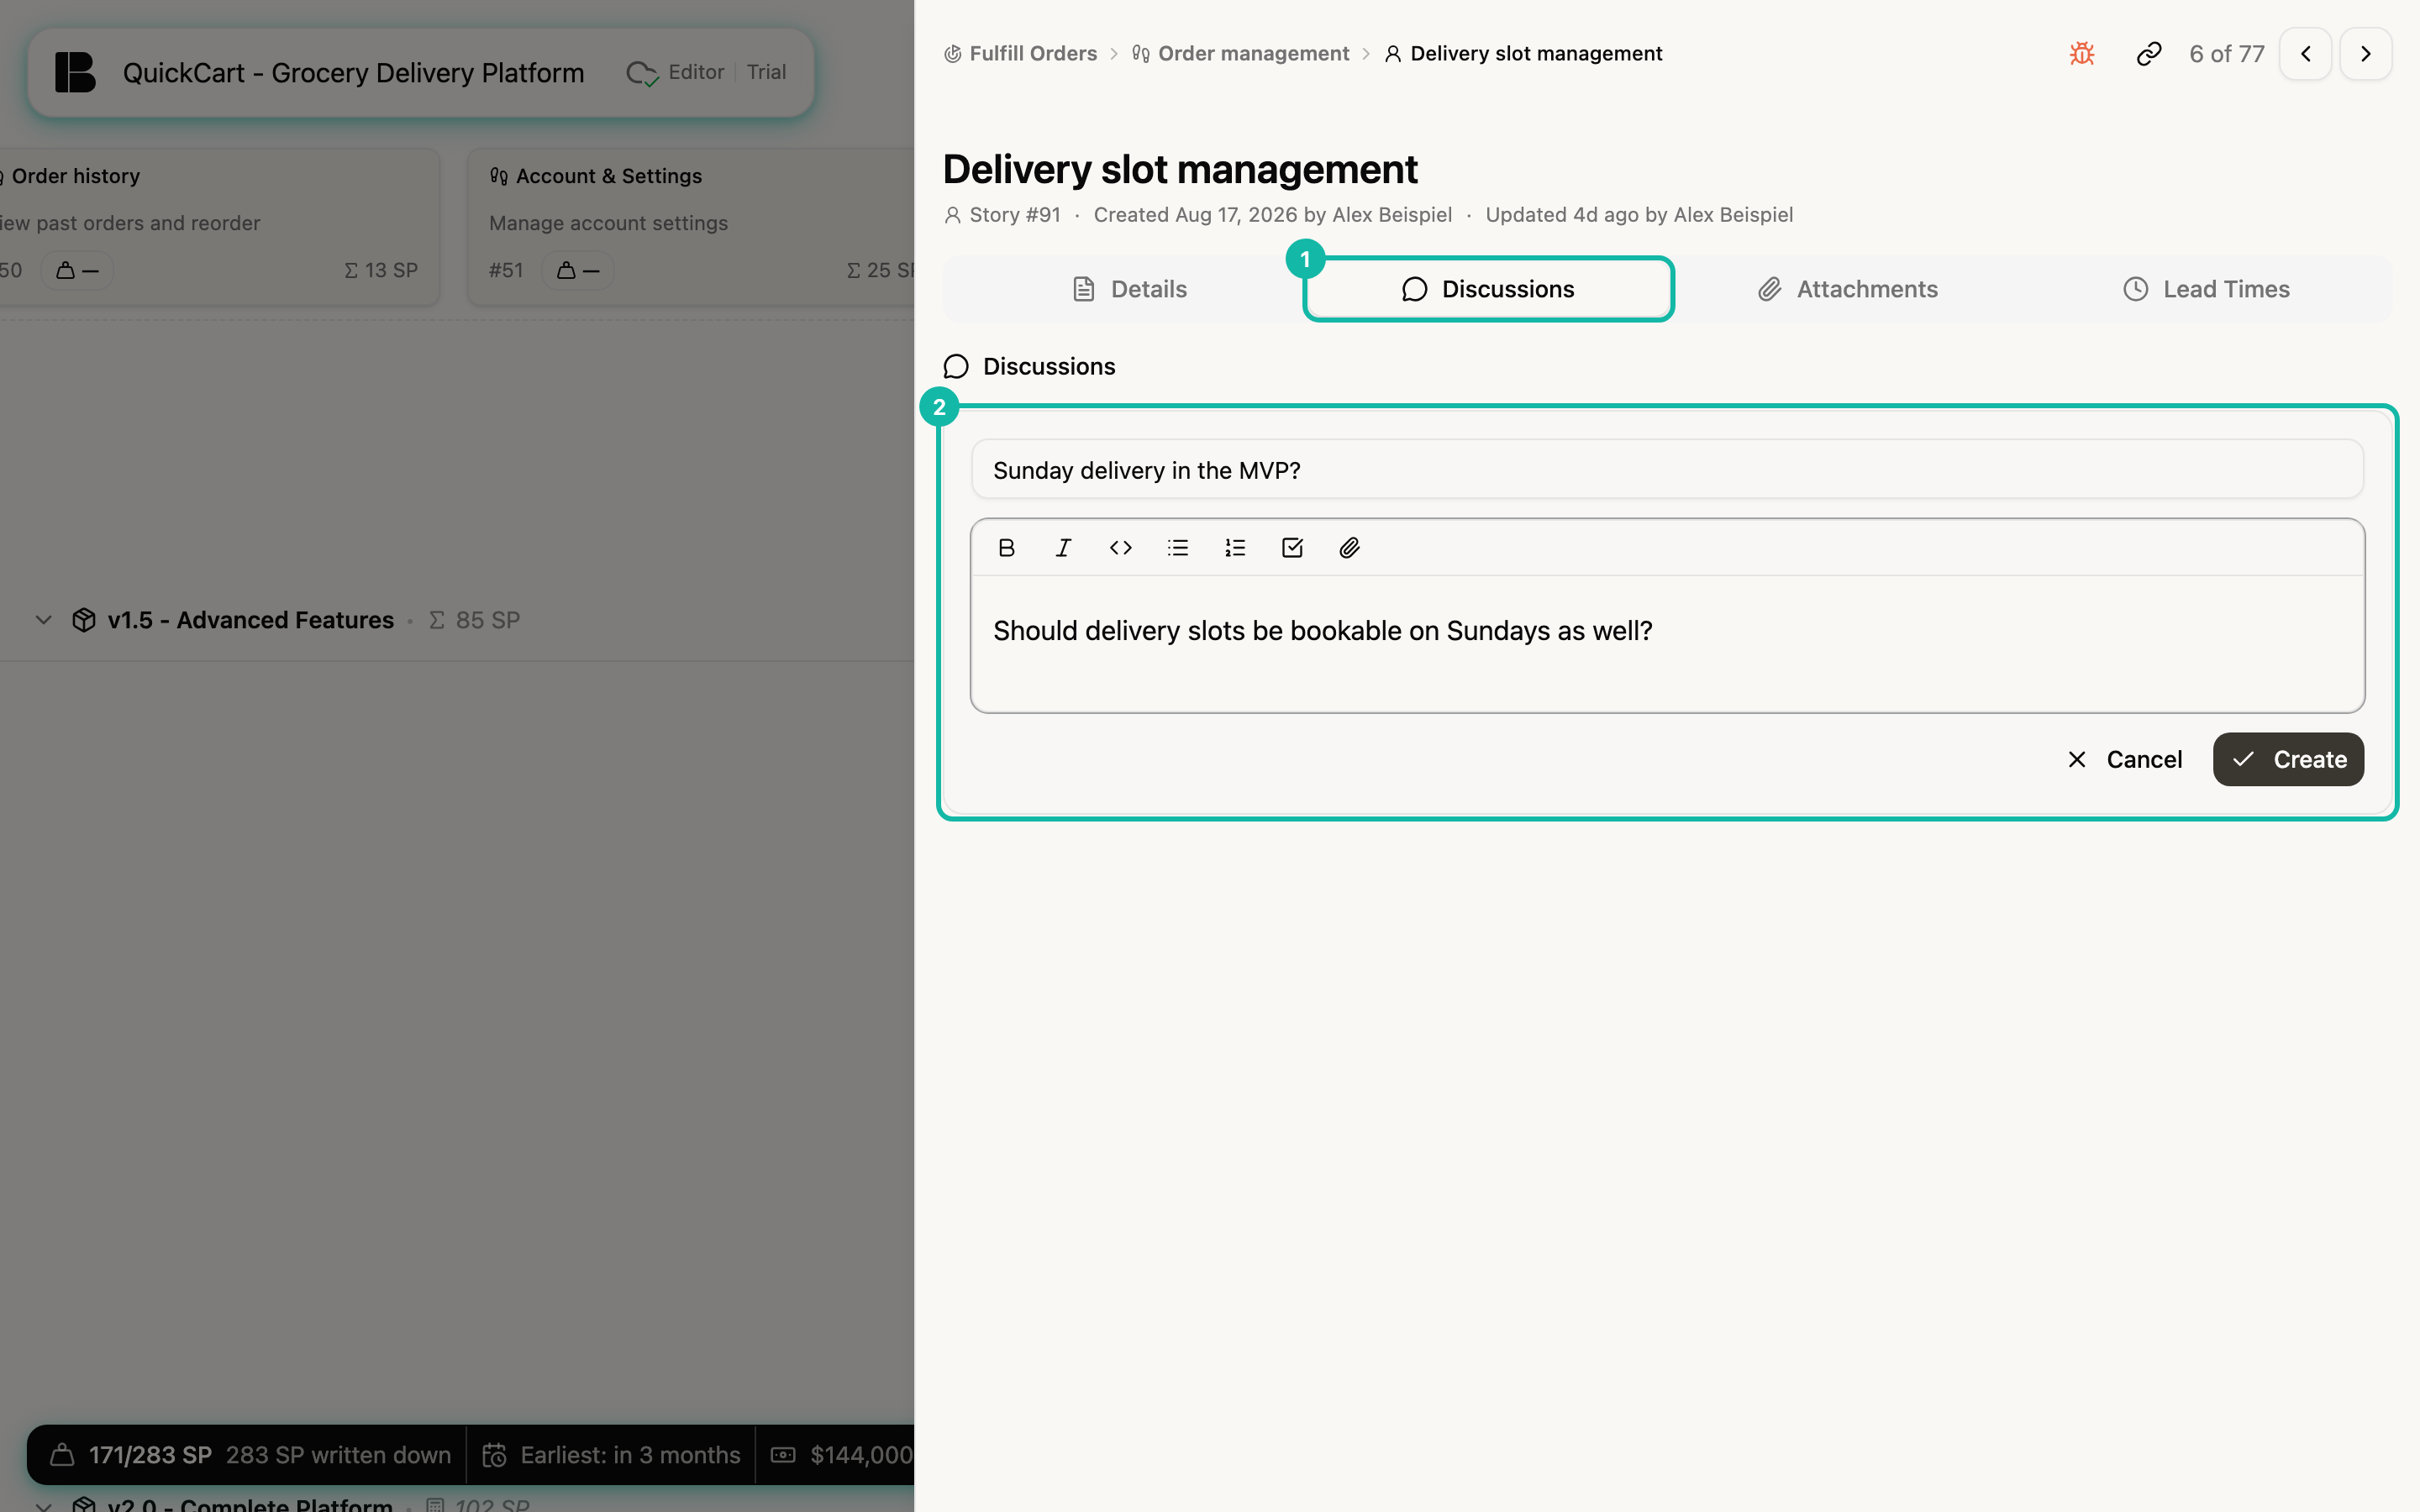Switch to the Discussions tab
The width and height of the screenshot is (2420, 1512).
point(1488,289)
